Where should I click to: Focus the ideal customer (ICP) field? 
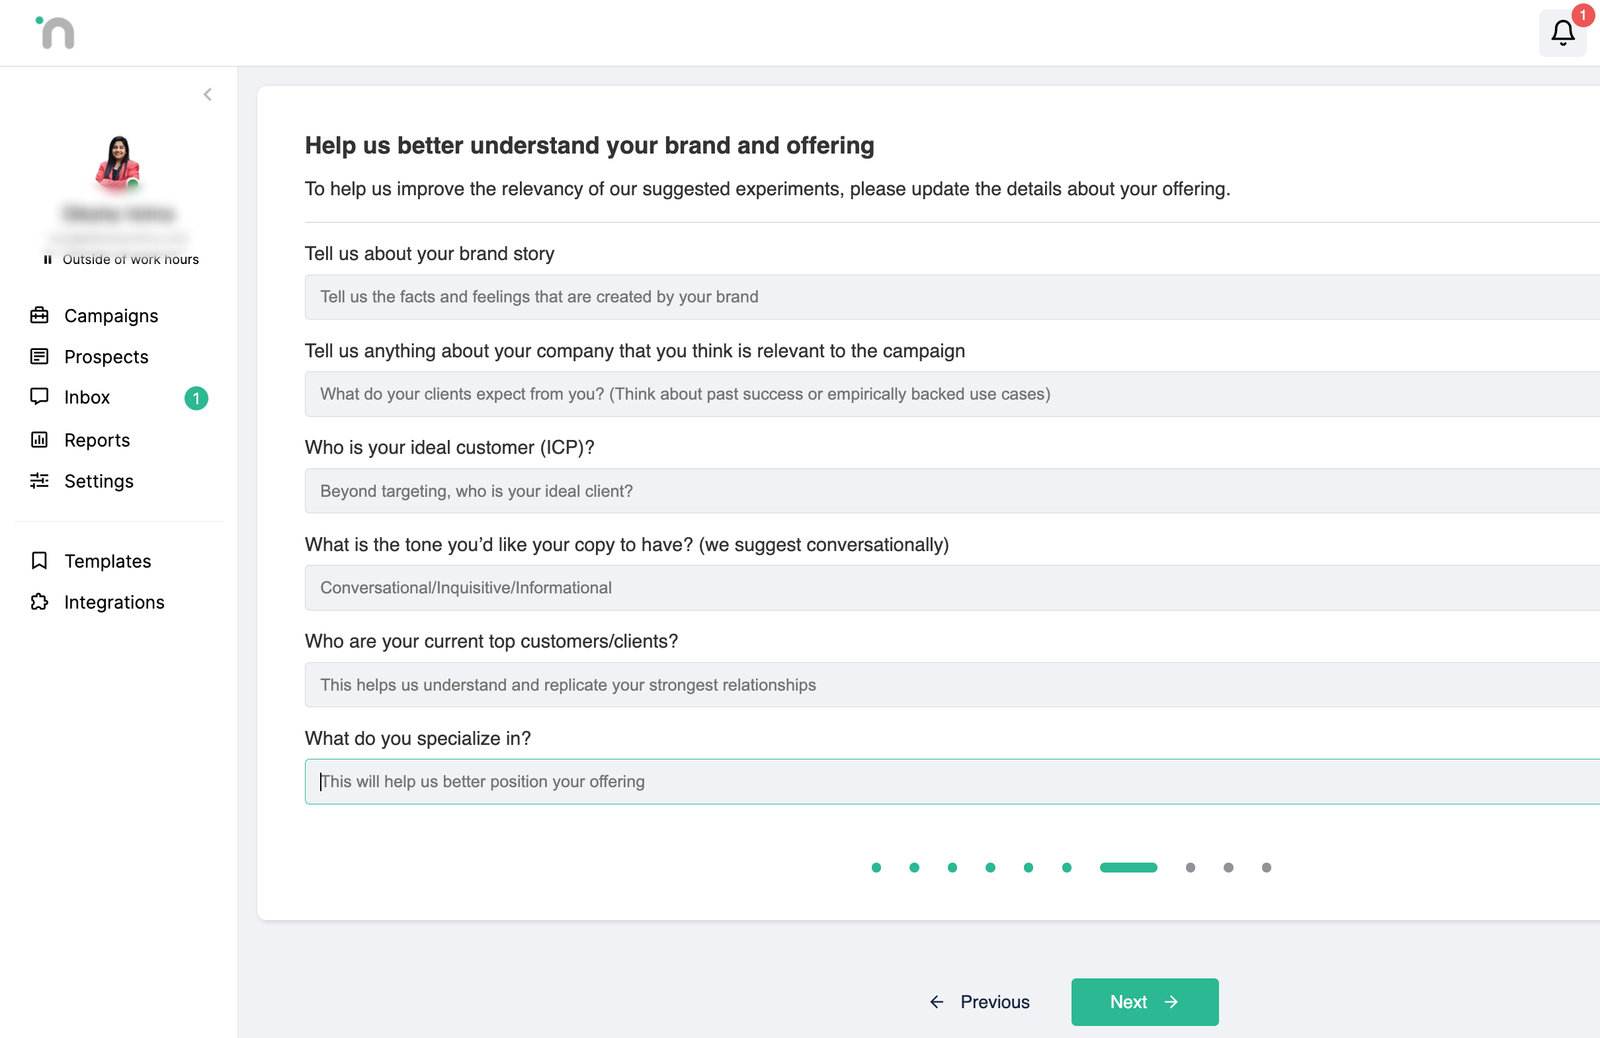coord(952,491)
